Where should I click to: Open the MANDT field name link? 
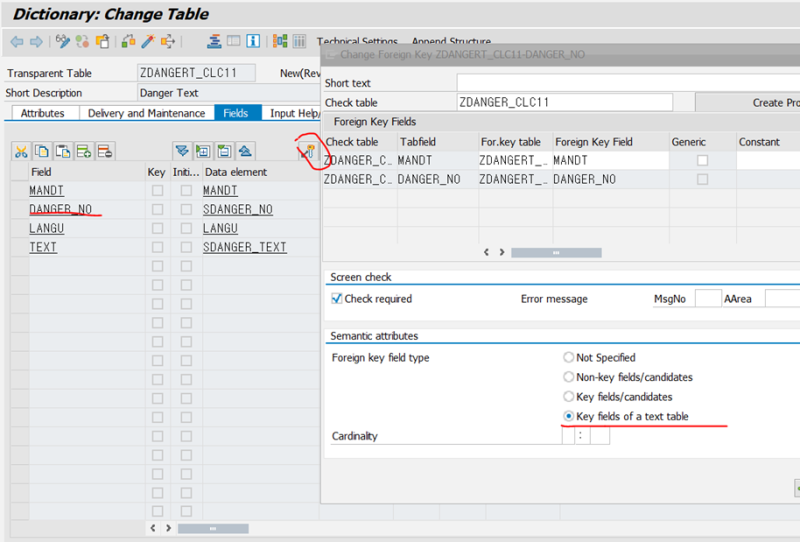click(46, 190)
